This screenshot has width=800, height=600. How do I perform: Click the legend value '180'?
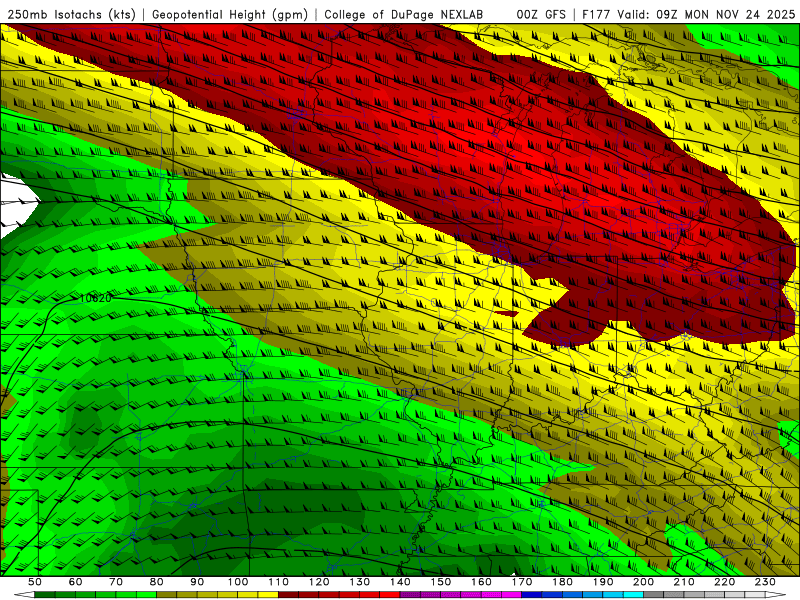562,582
